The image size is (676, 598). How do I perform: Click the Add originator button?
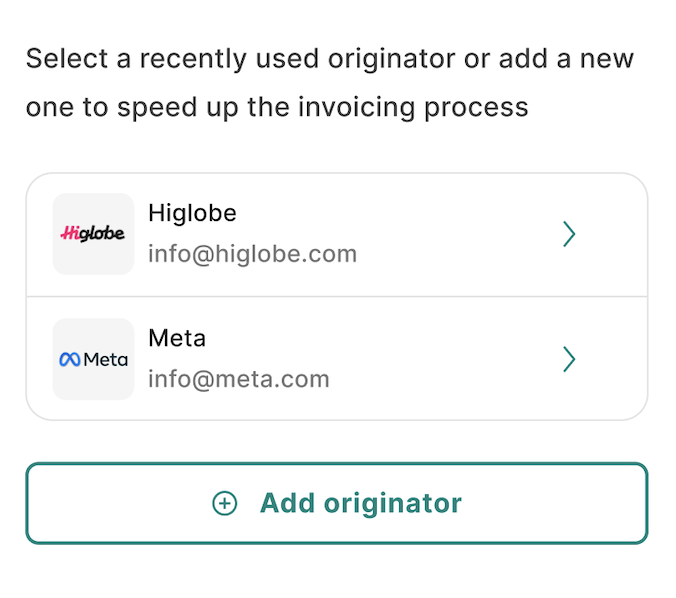click(x=337, y=503)
